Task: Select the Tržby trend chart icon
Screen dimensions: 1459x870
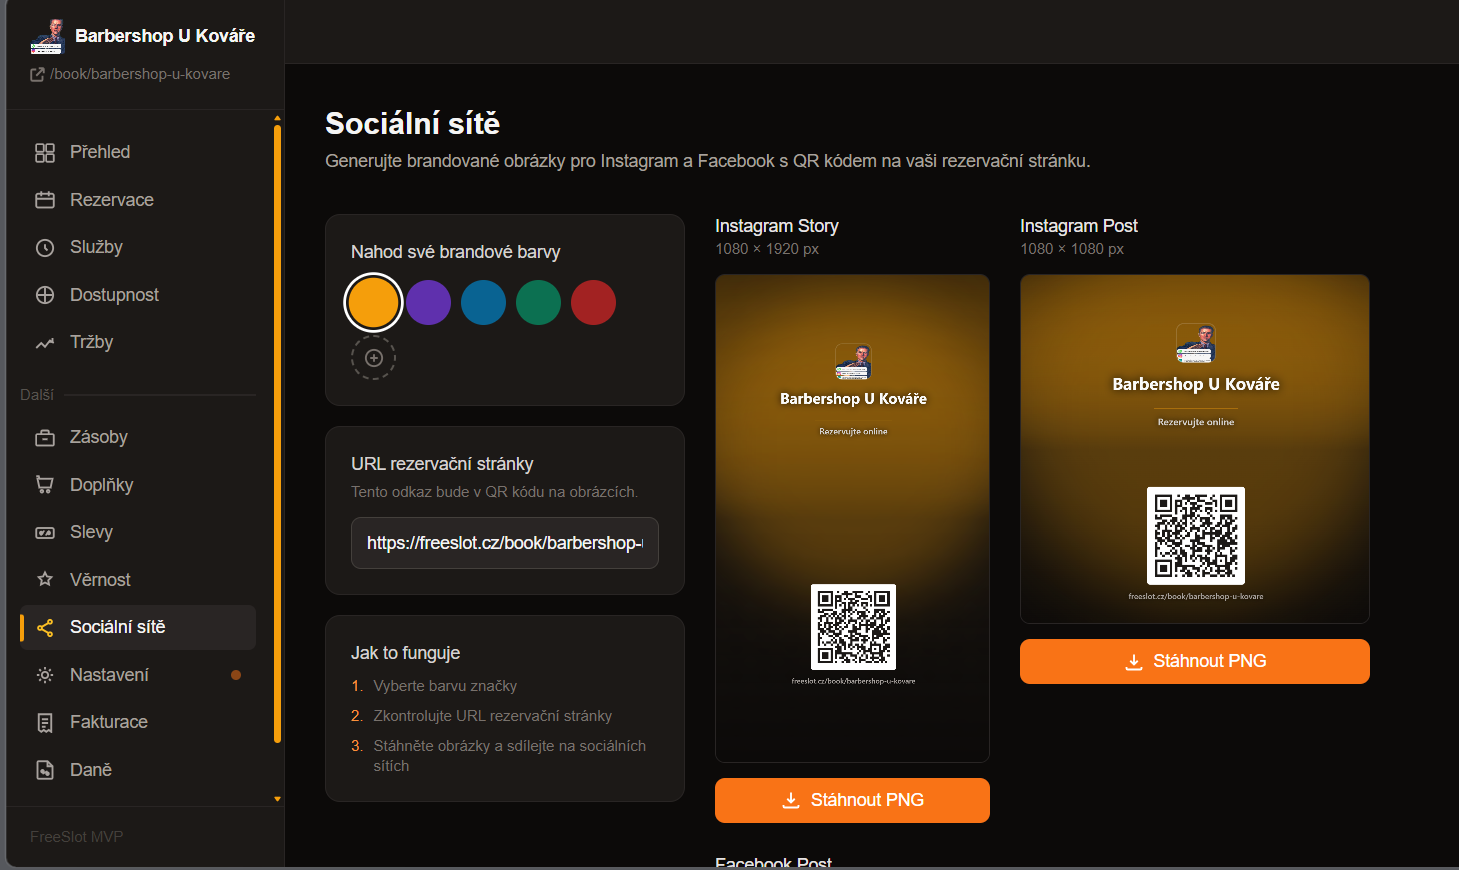Action: coord(45,342)
